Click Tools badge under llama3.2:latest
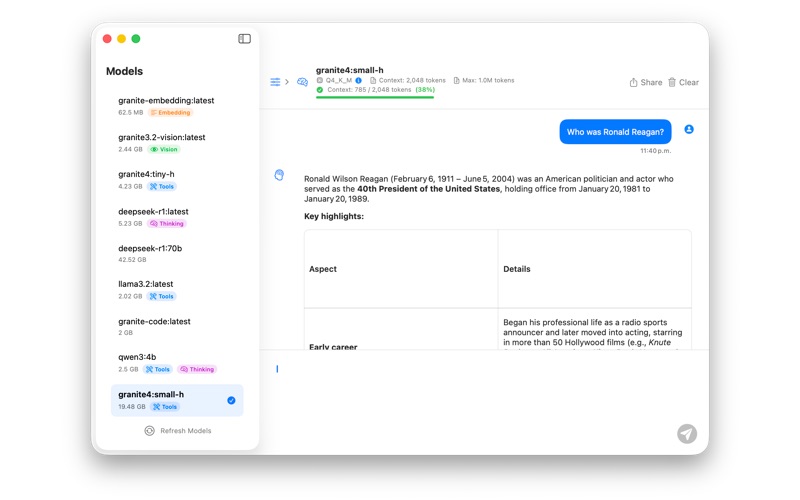The height and width of the screenshot is (500, 800). point(162,296)
